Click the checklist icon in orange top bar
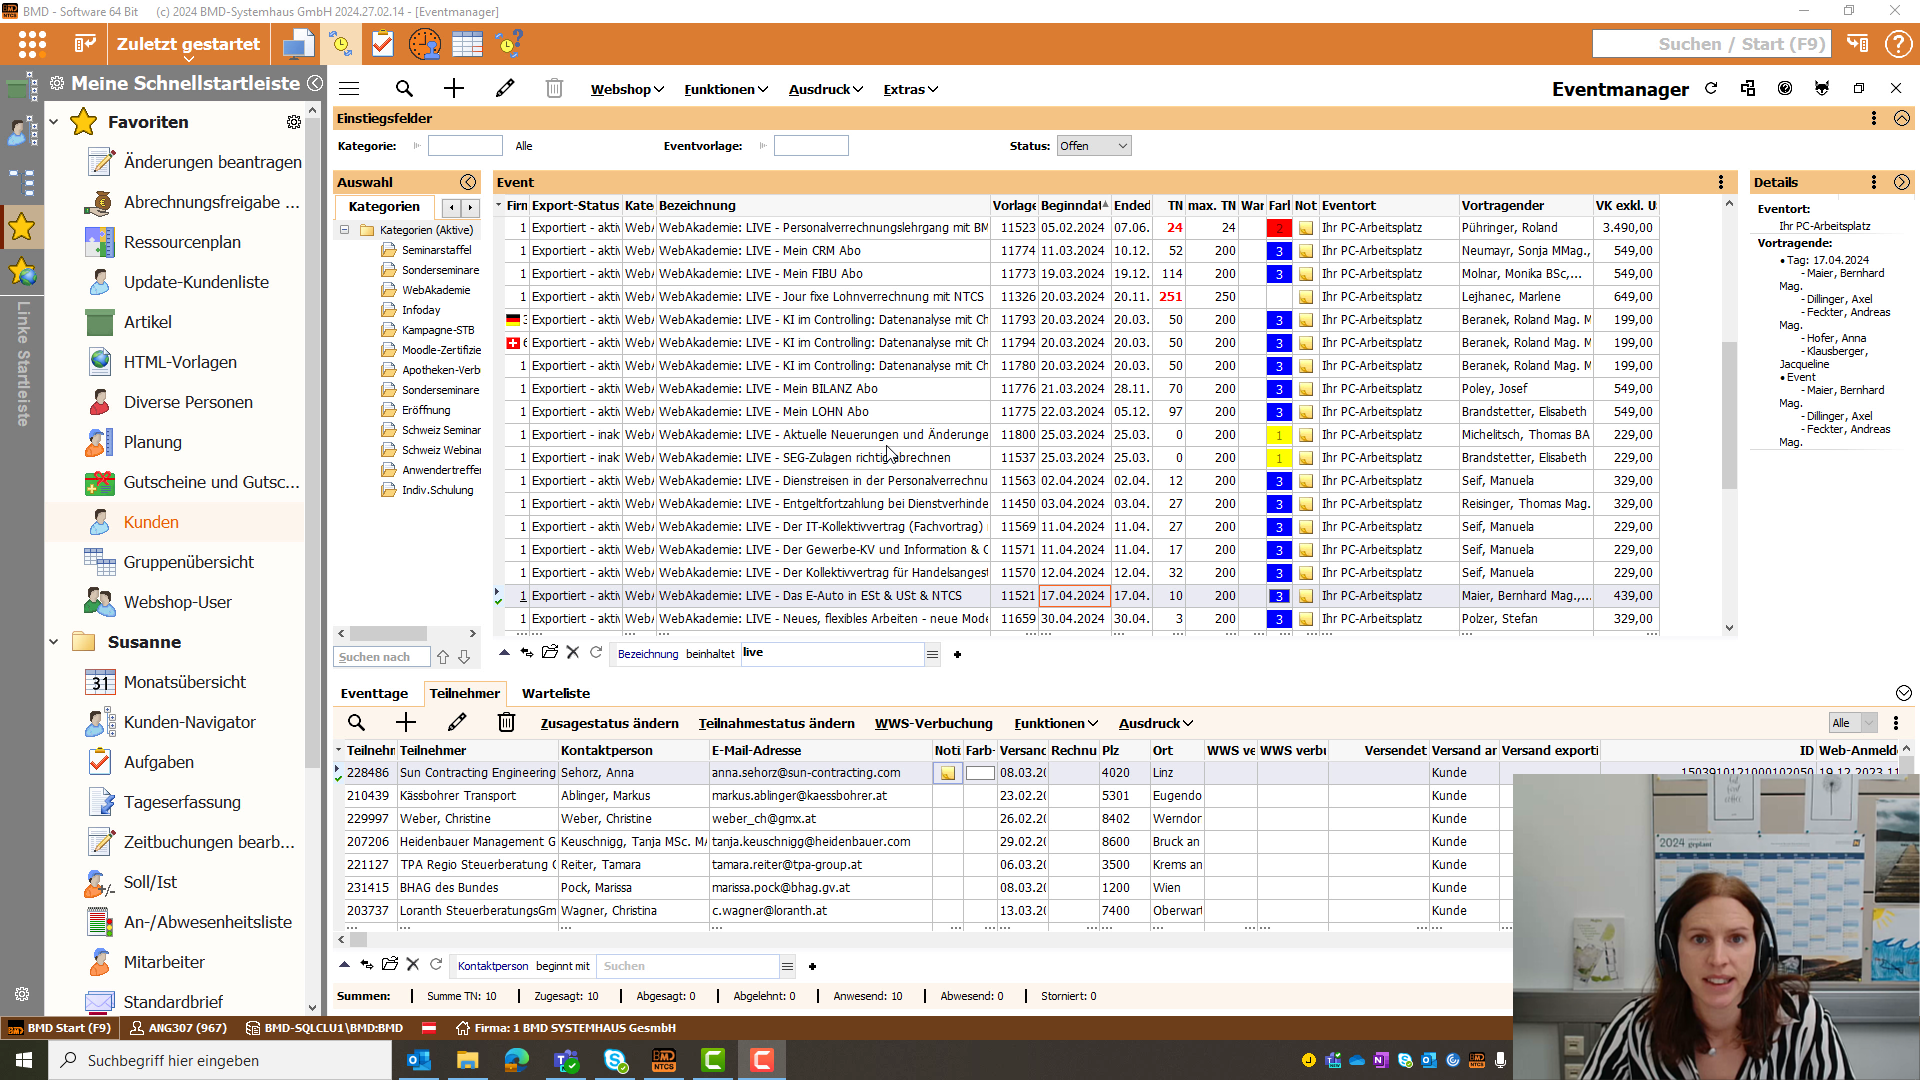 [x=382, y=44]
